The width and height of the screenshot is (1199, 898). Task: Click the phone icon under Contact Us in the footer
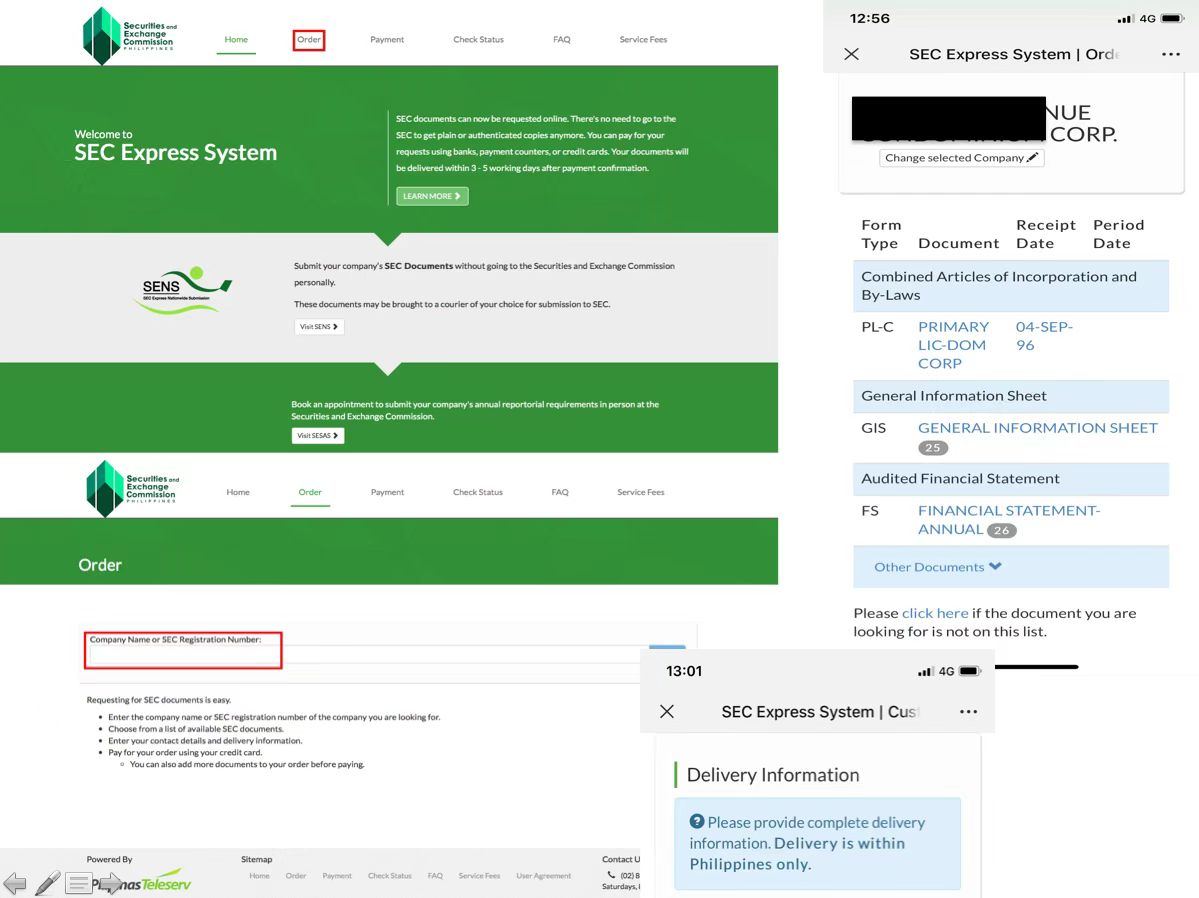(x=611, y=874)
